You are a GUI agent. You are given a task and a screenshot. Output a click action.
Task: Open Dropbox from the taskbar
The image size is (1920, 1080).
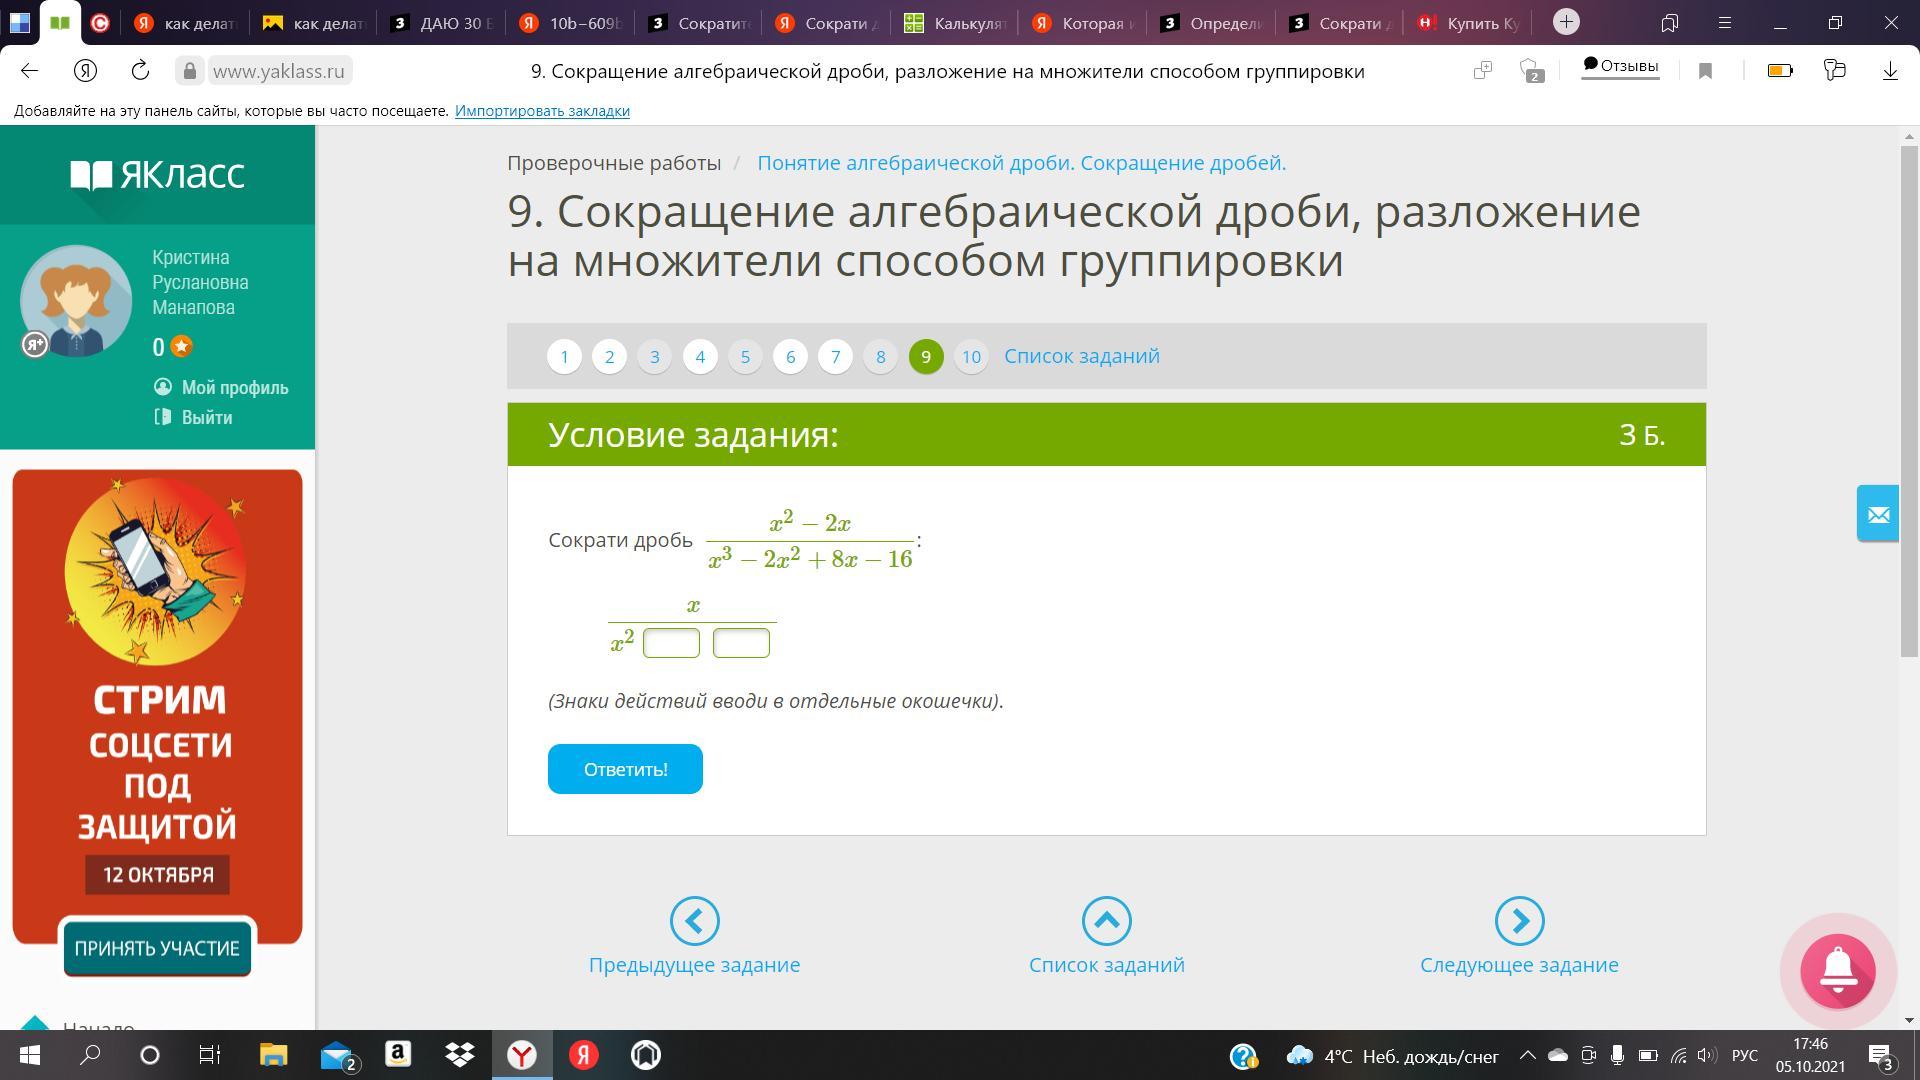460,1055
